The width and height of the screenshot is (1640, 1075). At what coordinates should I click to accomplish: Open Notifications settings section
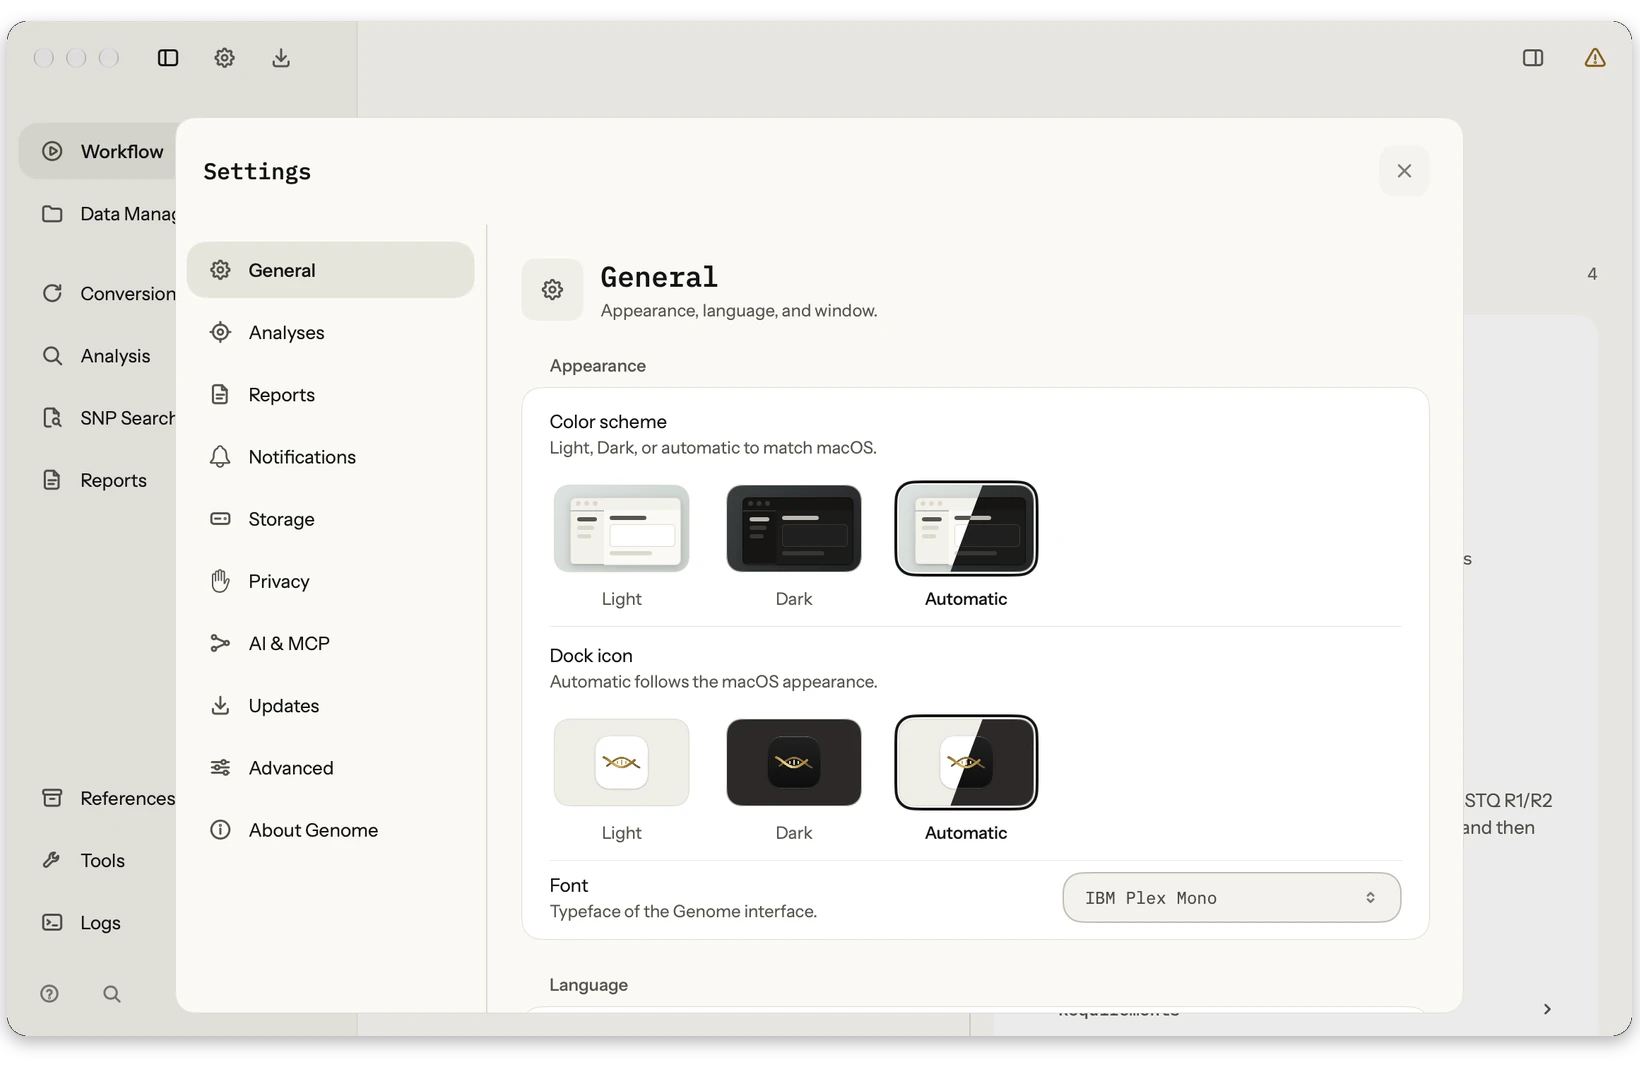tap(330, 457)
